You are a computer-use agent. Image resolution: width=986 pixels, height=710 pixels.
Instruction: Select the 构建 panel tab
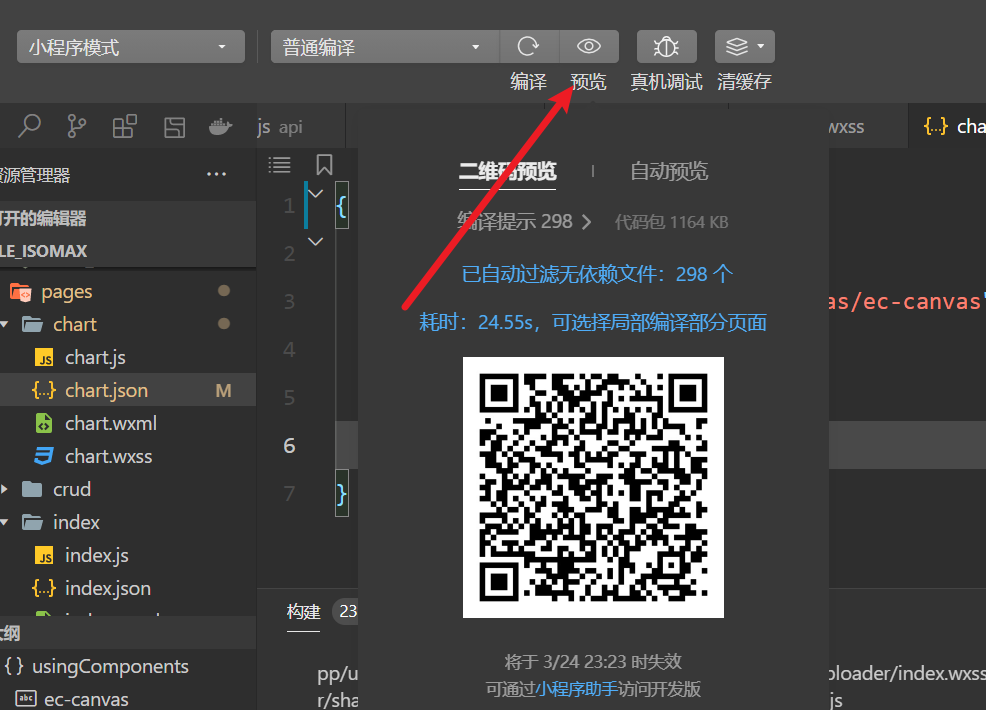click(x=304, y=611)
